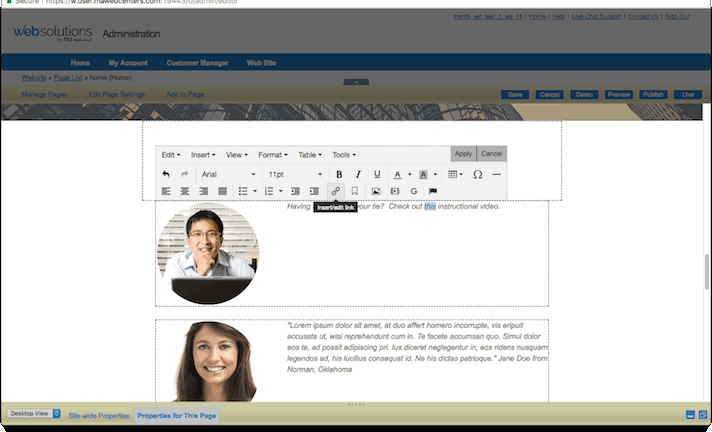Click the G icon in the toolbar
This screenshot has width=712, height=432.
point(414,191)
